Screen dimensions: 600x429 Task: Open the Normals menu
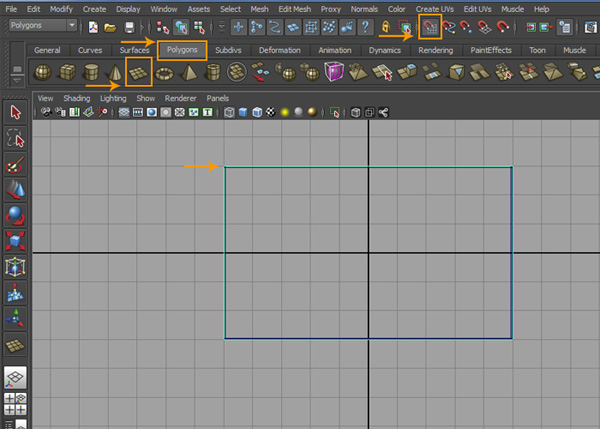click(x=364, y=9)
